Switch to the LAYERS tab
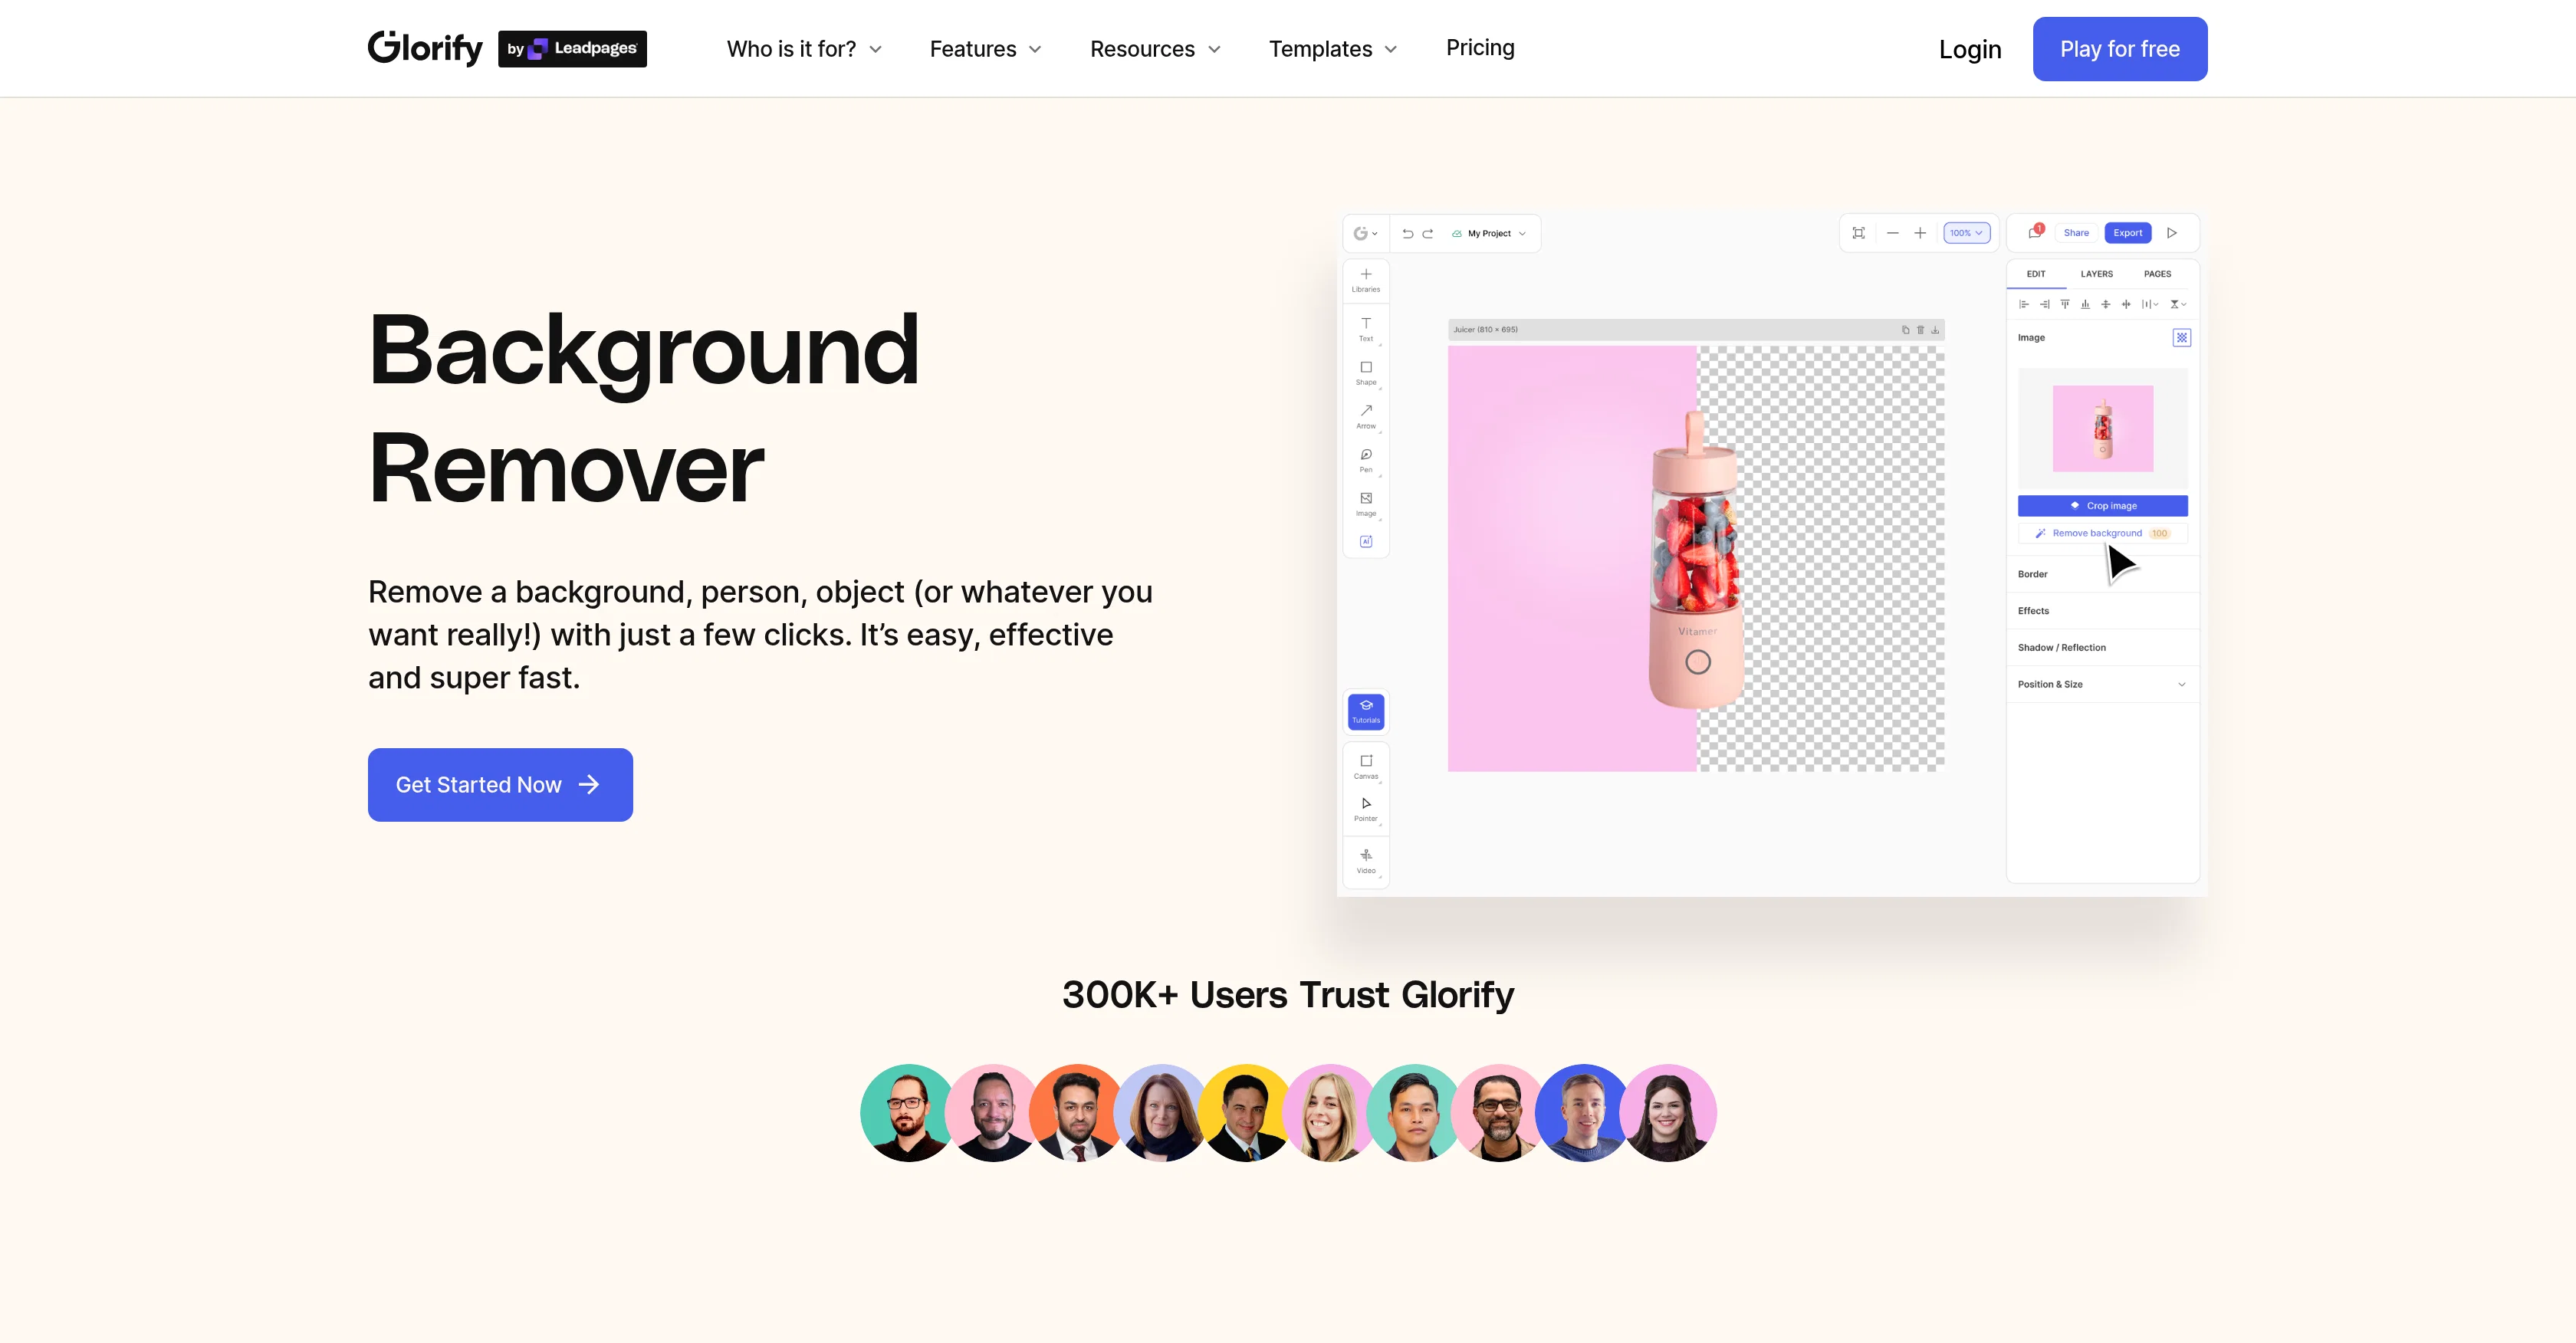 pyautogui.click(x=2096, y=274)
